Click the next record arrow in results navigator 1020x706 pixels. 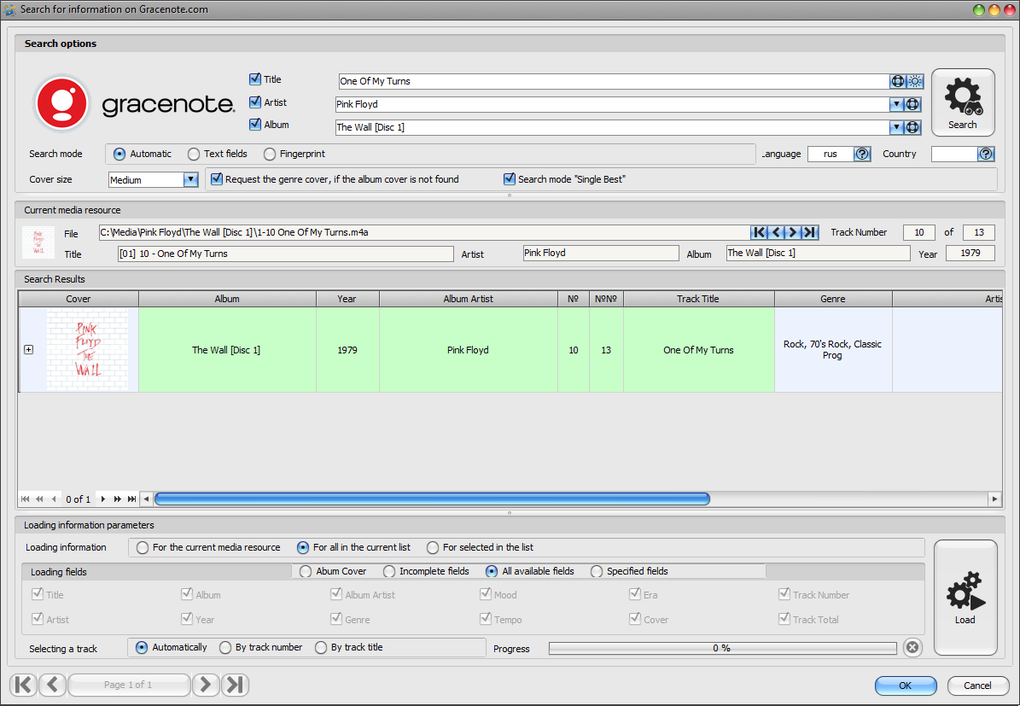(103, 499)
